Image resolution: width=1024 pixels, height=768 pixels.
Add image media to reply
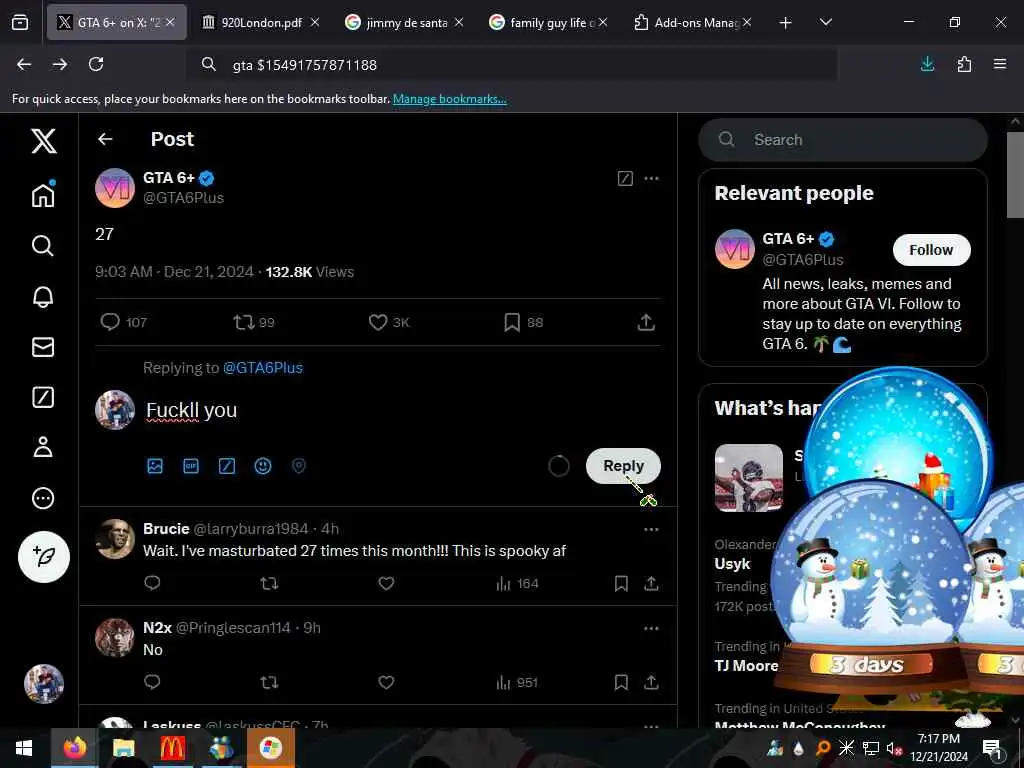(x=155, y=466)
